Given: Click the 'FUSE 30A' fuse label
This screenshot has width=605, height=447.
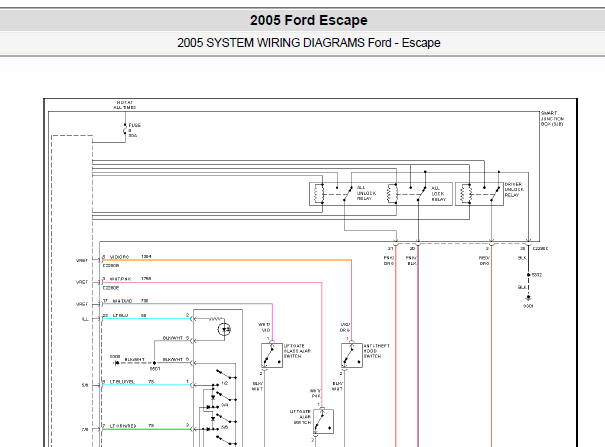Looking at the screenshot, I should tap(134, 130).
